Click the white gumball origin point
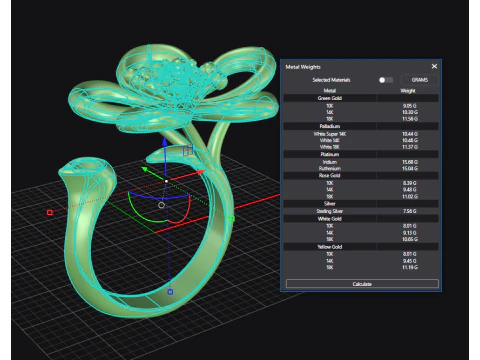The width and height of the screenshot is (480, 360). click(166, 181)
